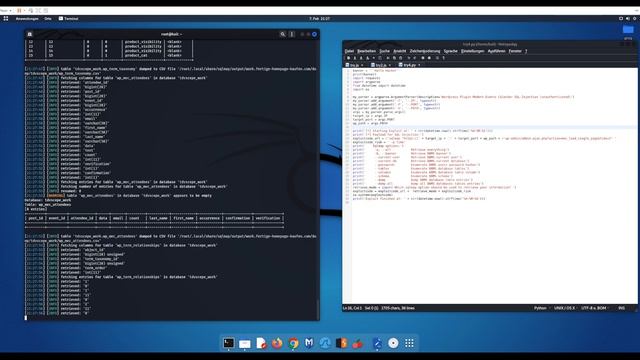Open the disc icon in the dock
The image size is (640, 360).
click(x=393, y=343)
